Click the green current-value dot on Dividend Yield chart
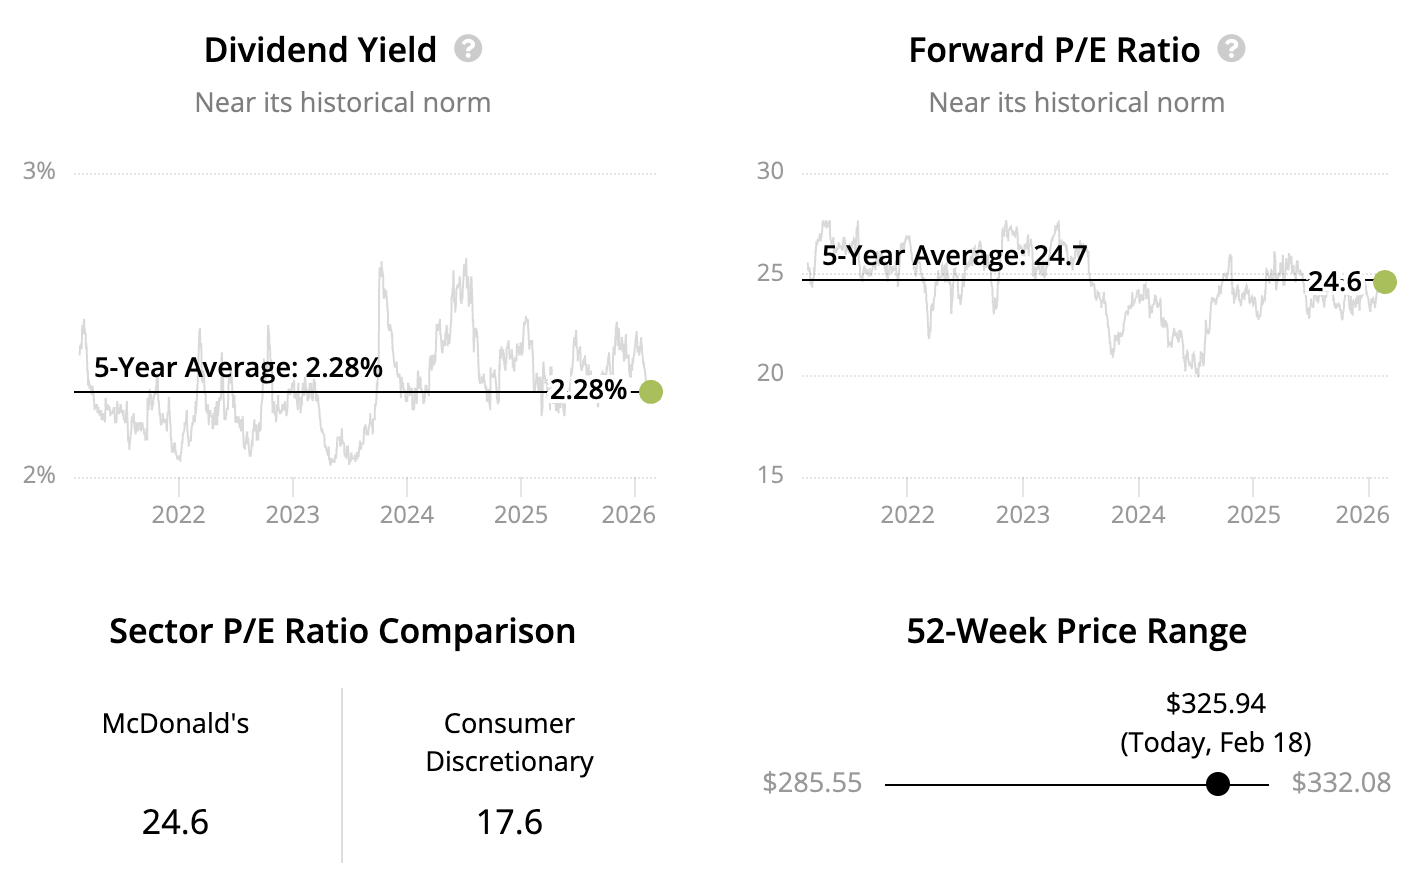The height and width of the screenshot is (884, 1416). 650,391
